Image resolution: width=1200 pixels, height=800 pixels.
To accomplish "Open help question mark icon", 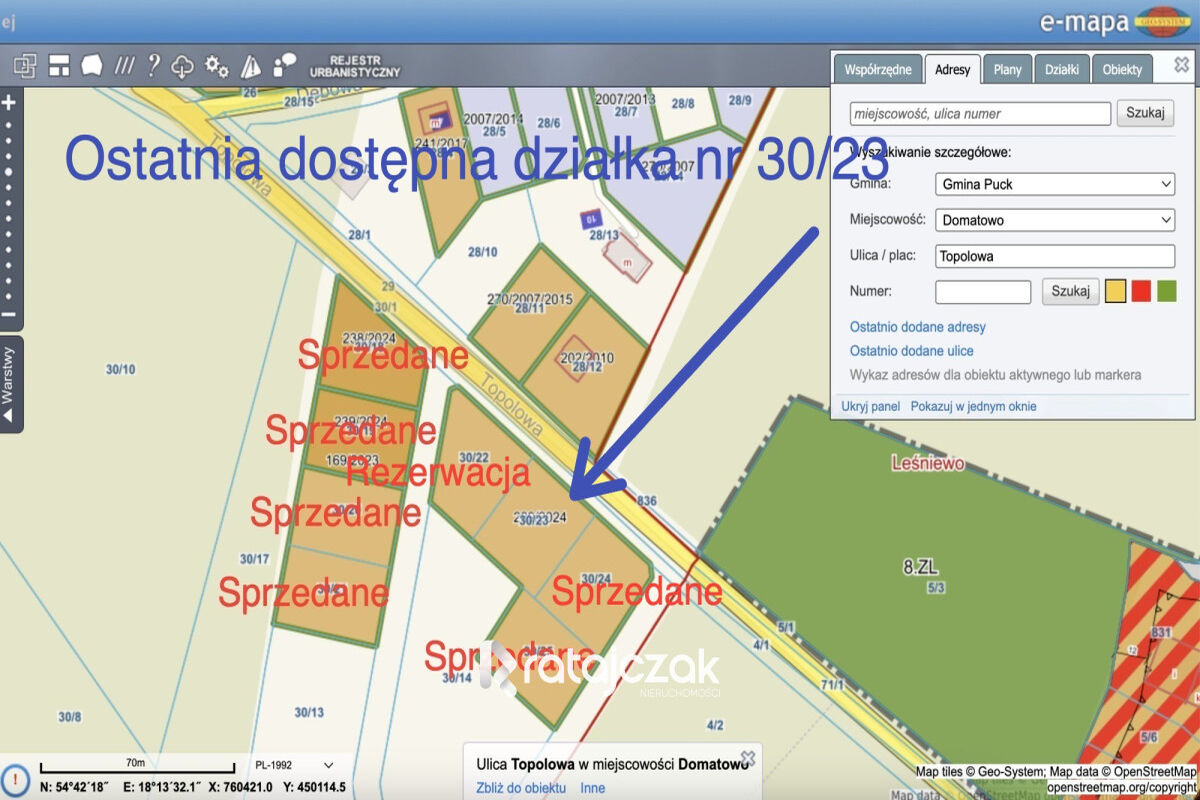I will pyautogui.click(x=153, y=66).
